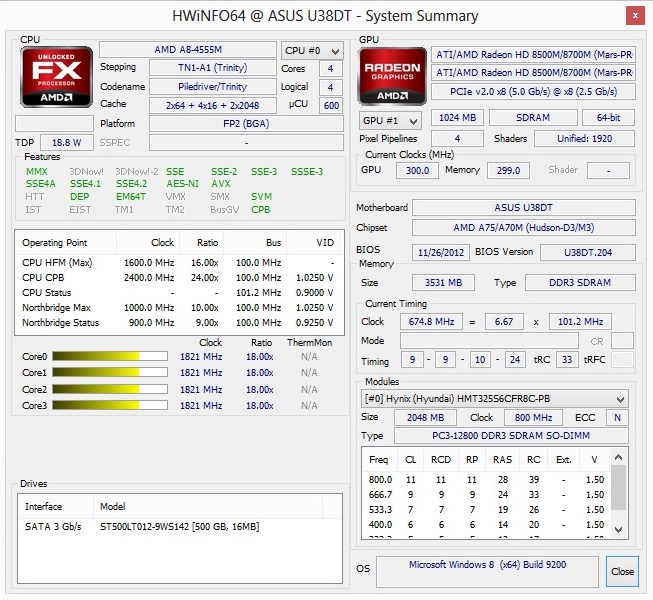Click the SPD timings table scrollbar thumb

coord(618,487)
